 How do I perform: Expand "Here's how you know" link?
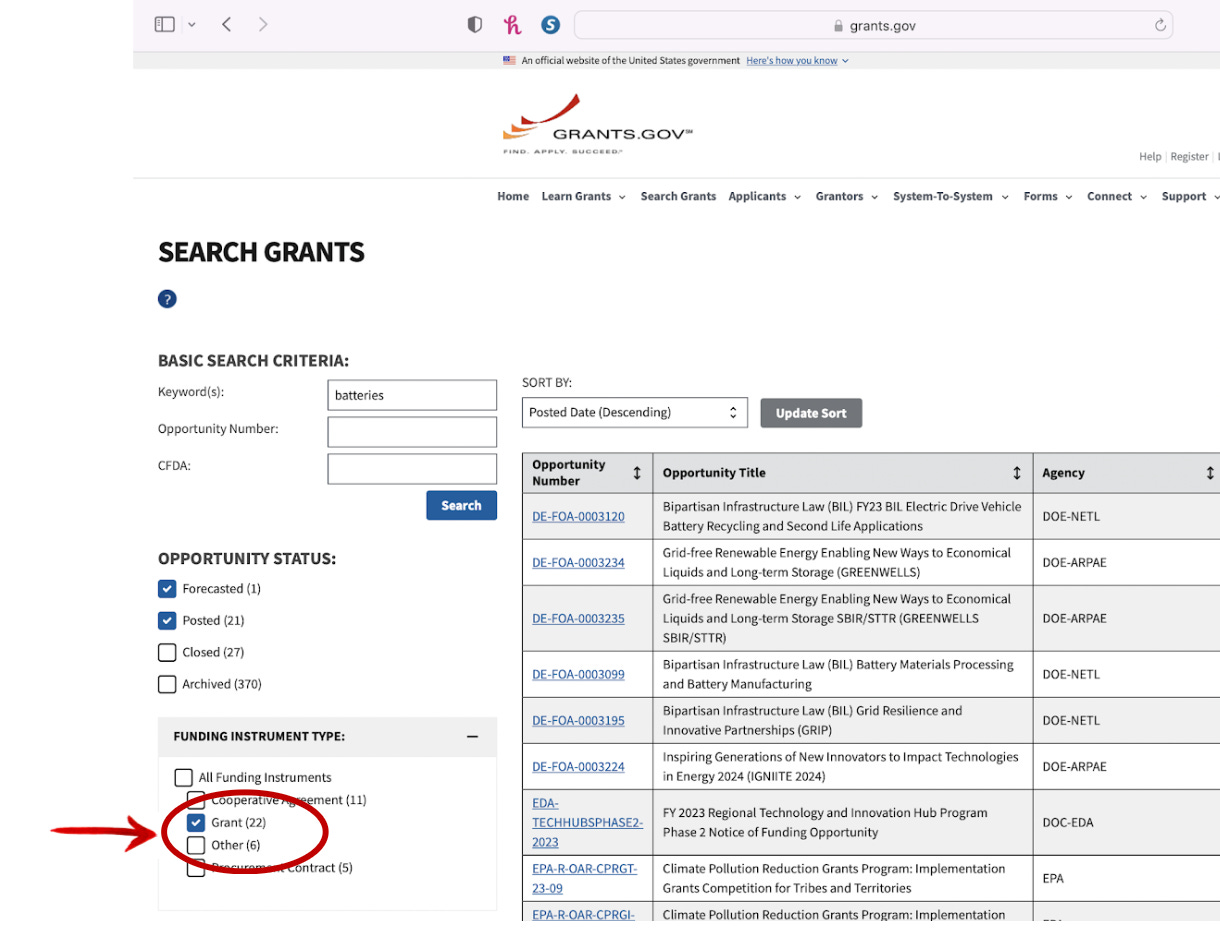[797, 61]
